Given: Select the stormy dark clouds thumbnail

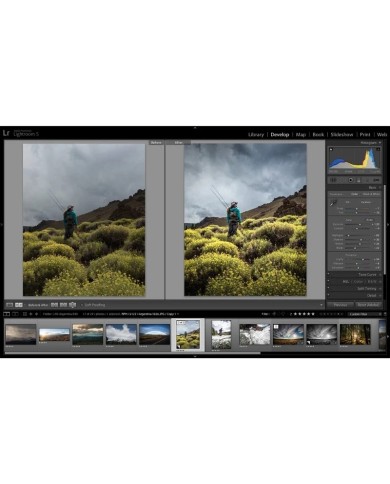Looking at the screenshot, I should click(x=21, y=334).
